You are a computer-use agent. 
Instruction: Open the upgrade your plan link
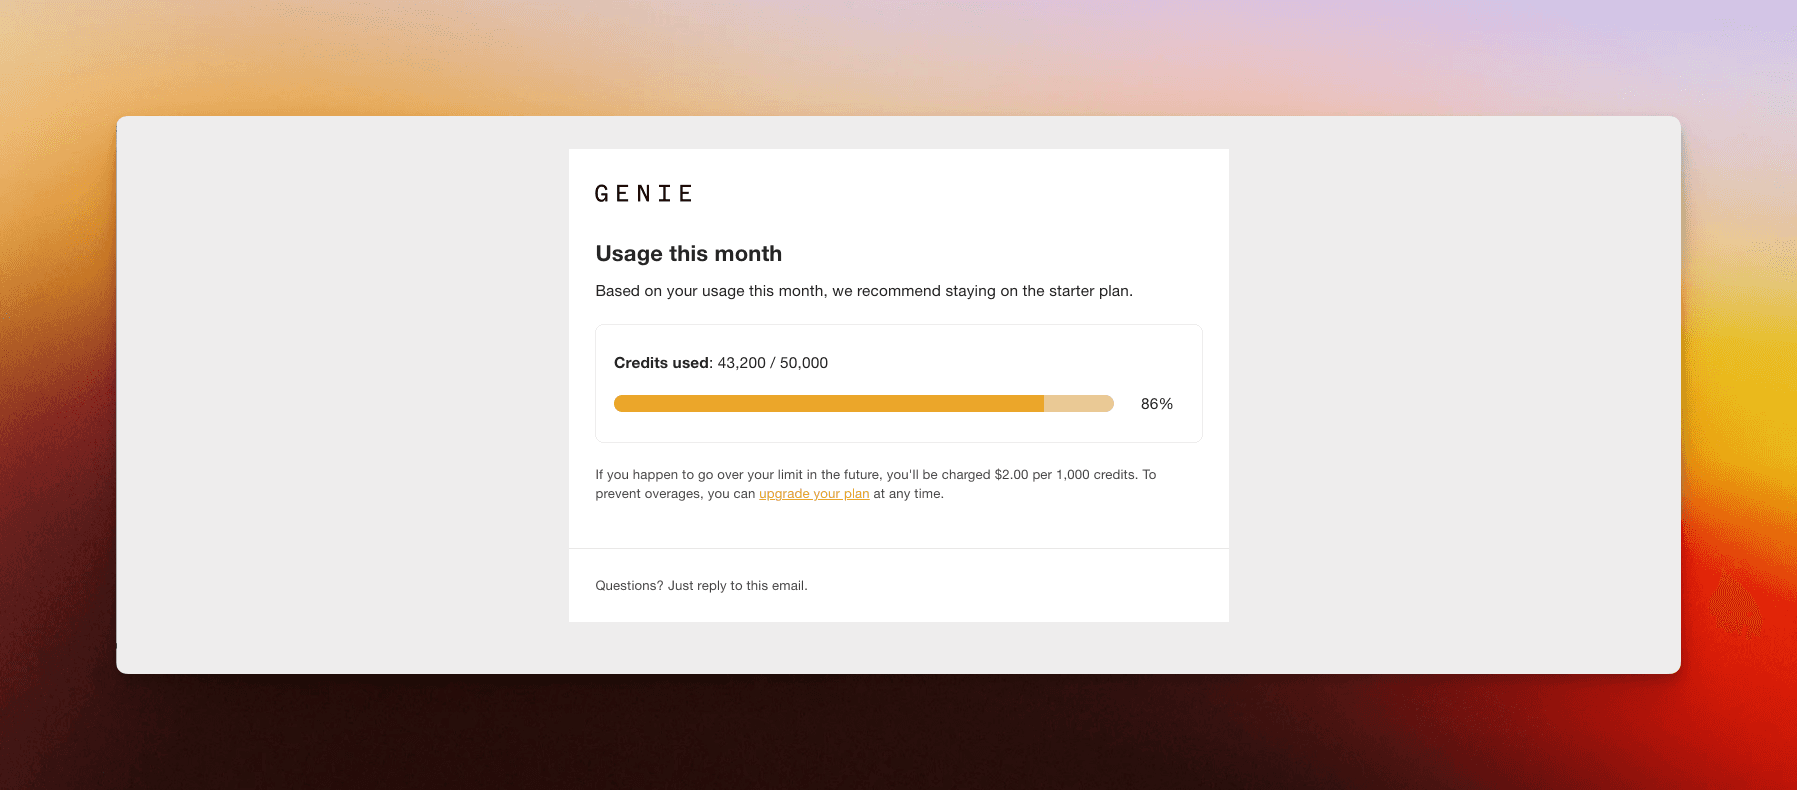pyautogui.click(x=814, y=494)
